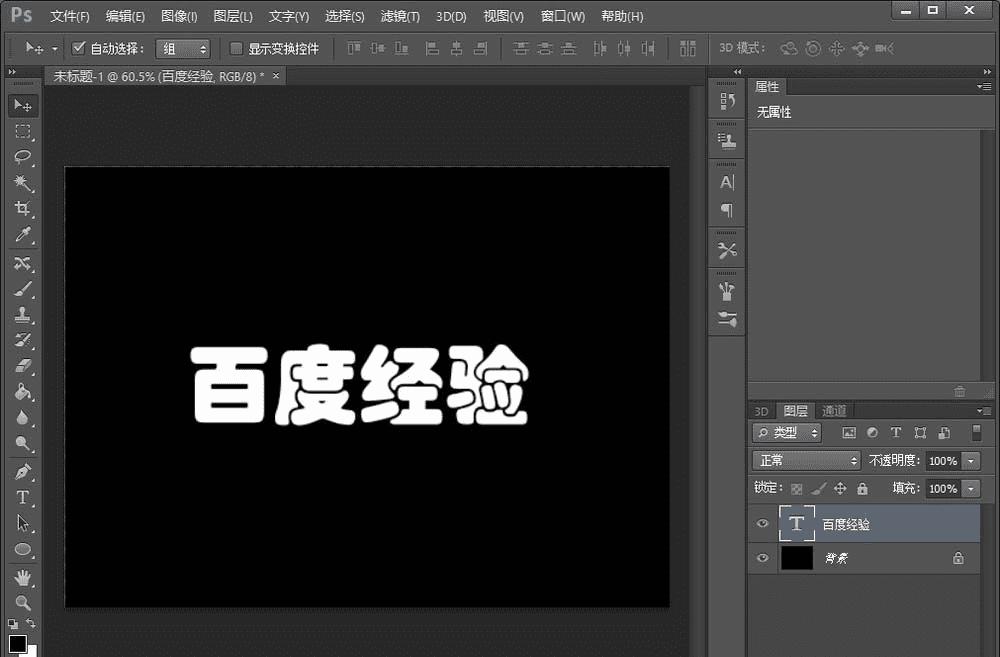Select the Lasso tool
The image size is (1000, 657).
(23, 157)
